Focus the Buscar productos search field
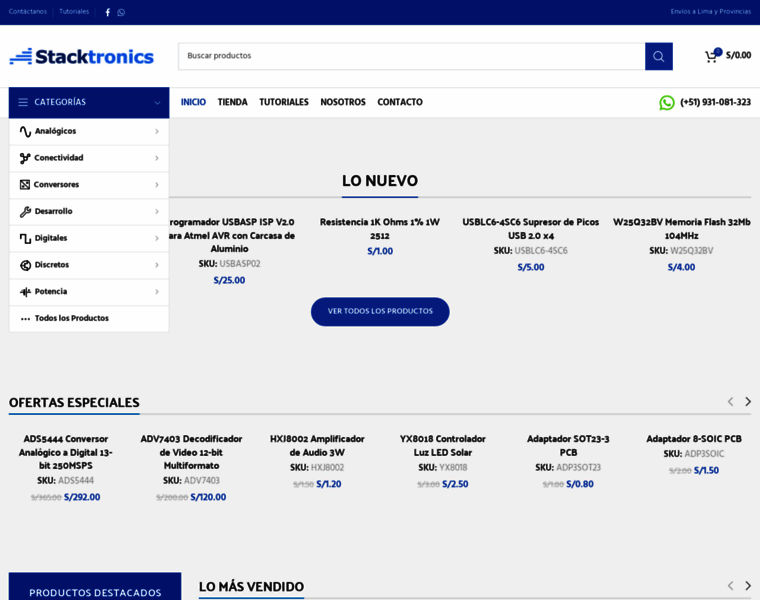The height and width of the screenshot is (600, 760). click(412, 56)
